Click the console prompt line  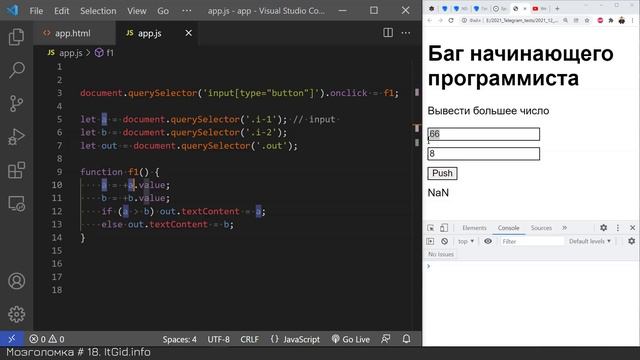coord(531,266)
